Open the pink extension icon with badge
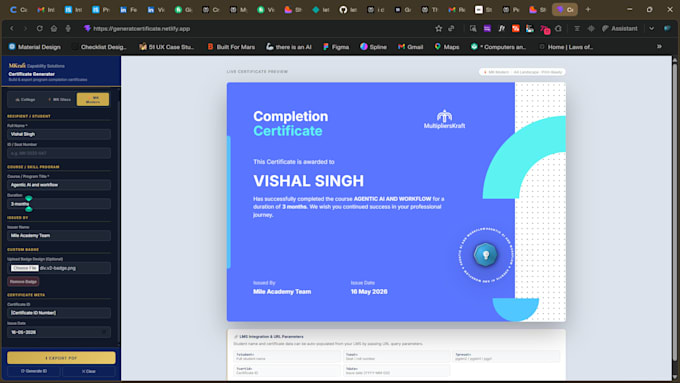Viewport: 680px width, 383px height. (x=545, y=29)
